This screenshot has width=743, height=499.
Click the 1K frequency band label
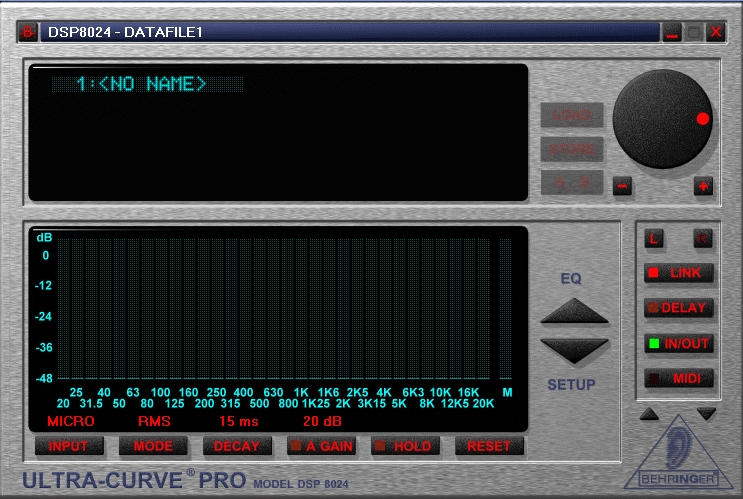pos(301,392)
